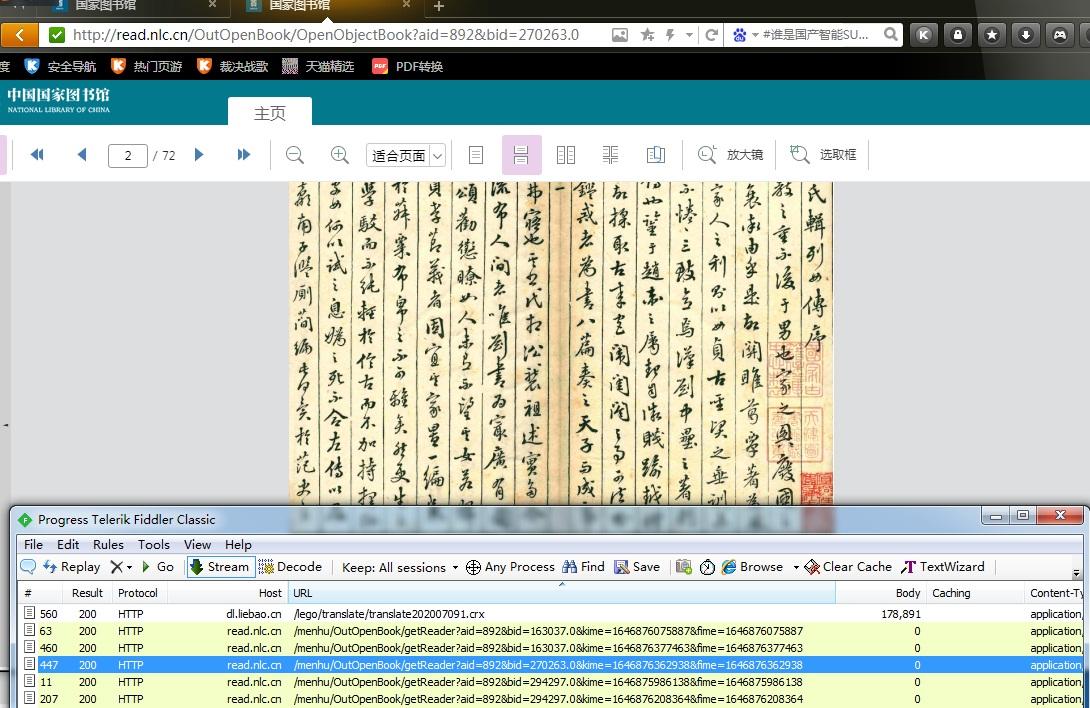Image resolution: width=1090 pixels, height=708 pixels.
Task: Open Find in Fiddler toolbar
Action: (584, 567)
